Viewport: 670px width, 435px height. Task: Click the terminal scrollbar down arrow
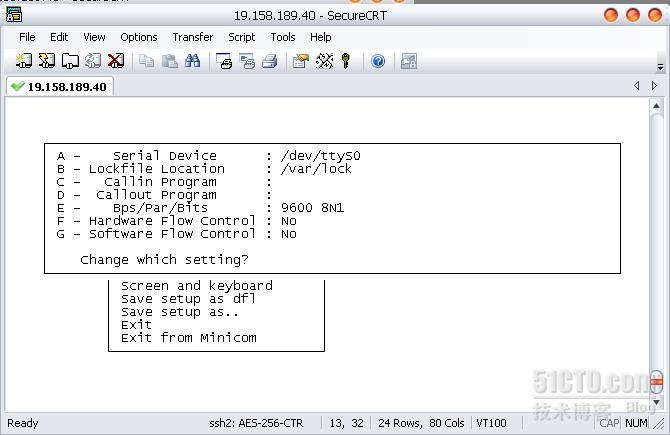[x=656, y=403]
